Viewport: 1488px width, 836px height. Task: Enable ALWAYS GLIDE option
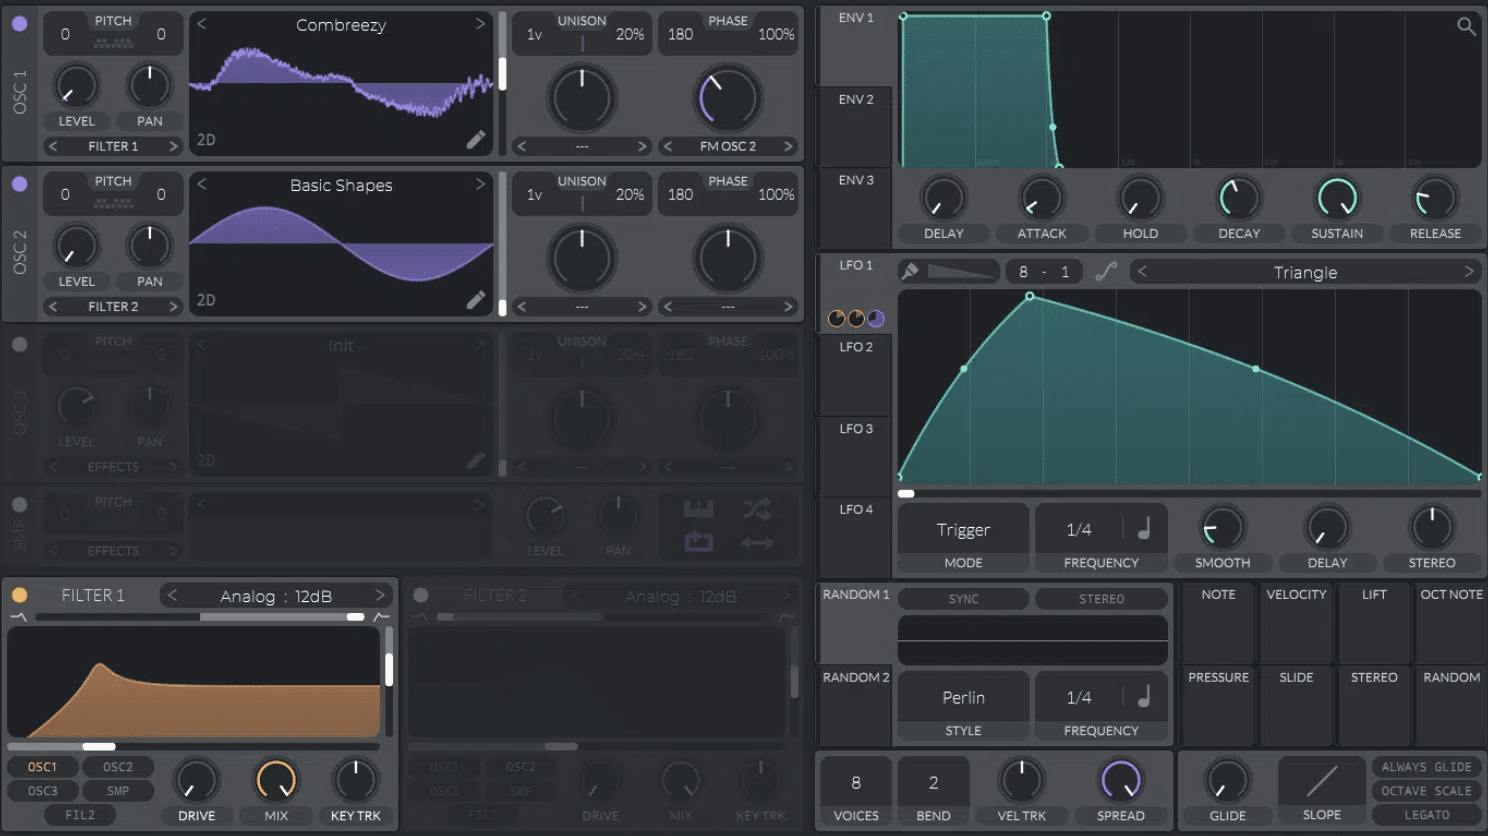point(1426,767)
